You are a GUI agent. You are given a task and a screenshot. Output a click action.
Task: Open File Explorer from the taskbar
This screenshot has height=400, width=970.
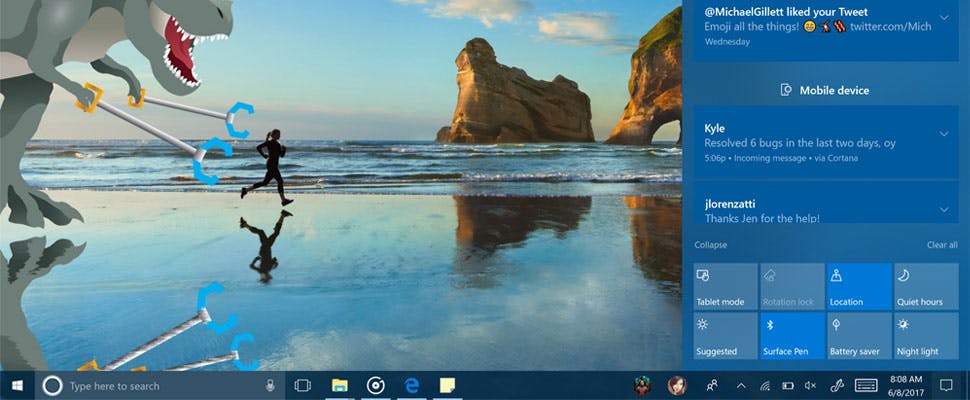[340, 386]
